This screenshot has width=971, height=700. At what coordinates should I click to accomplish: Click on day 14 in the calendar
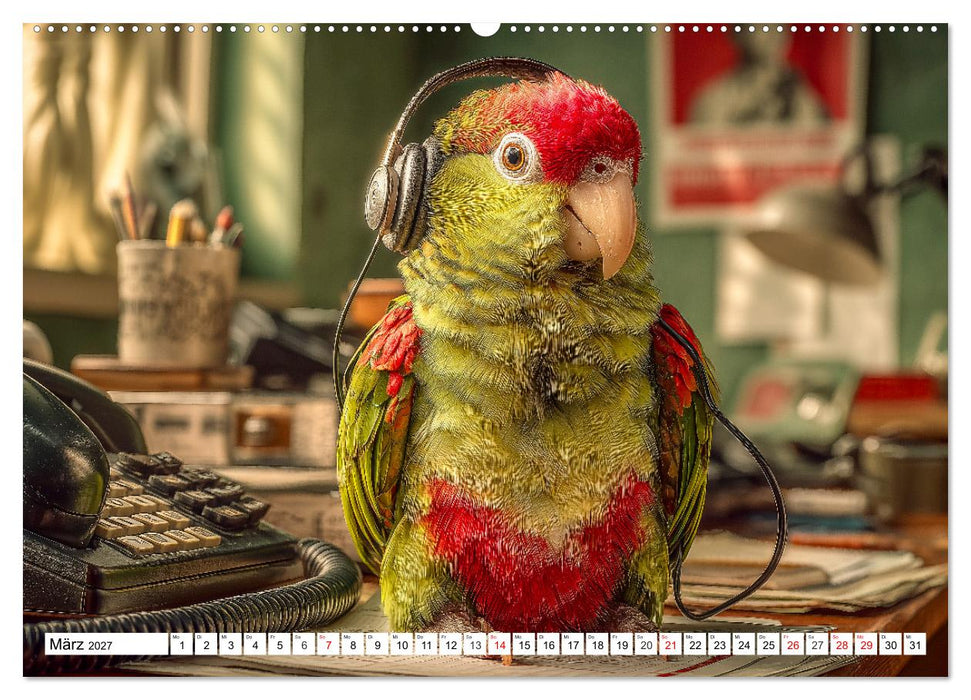point(499,644)
